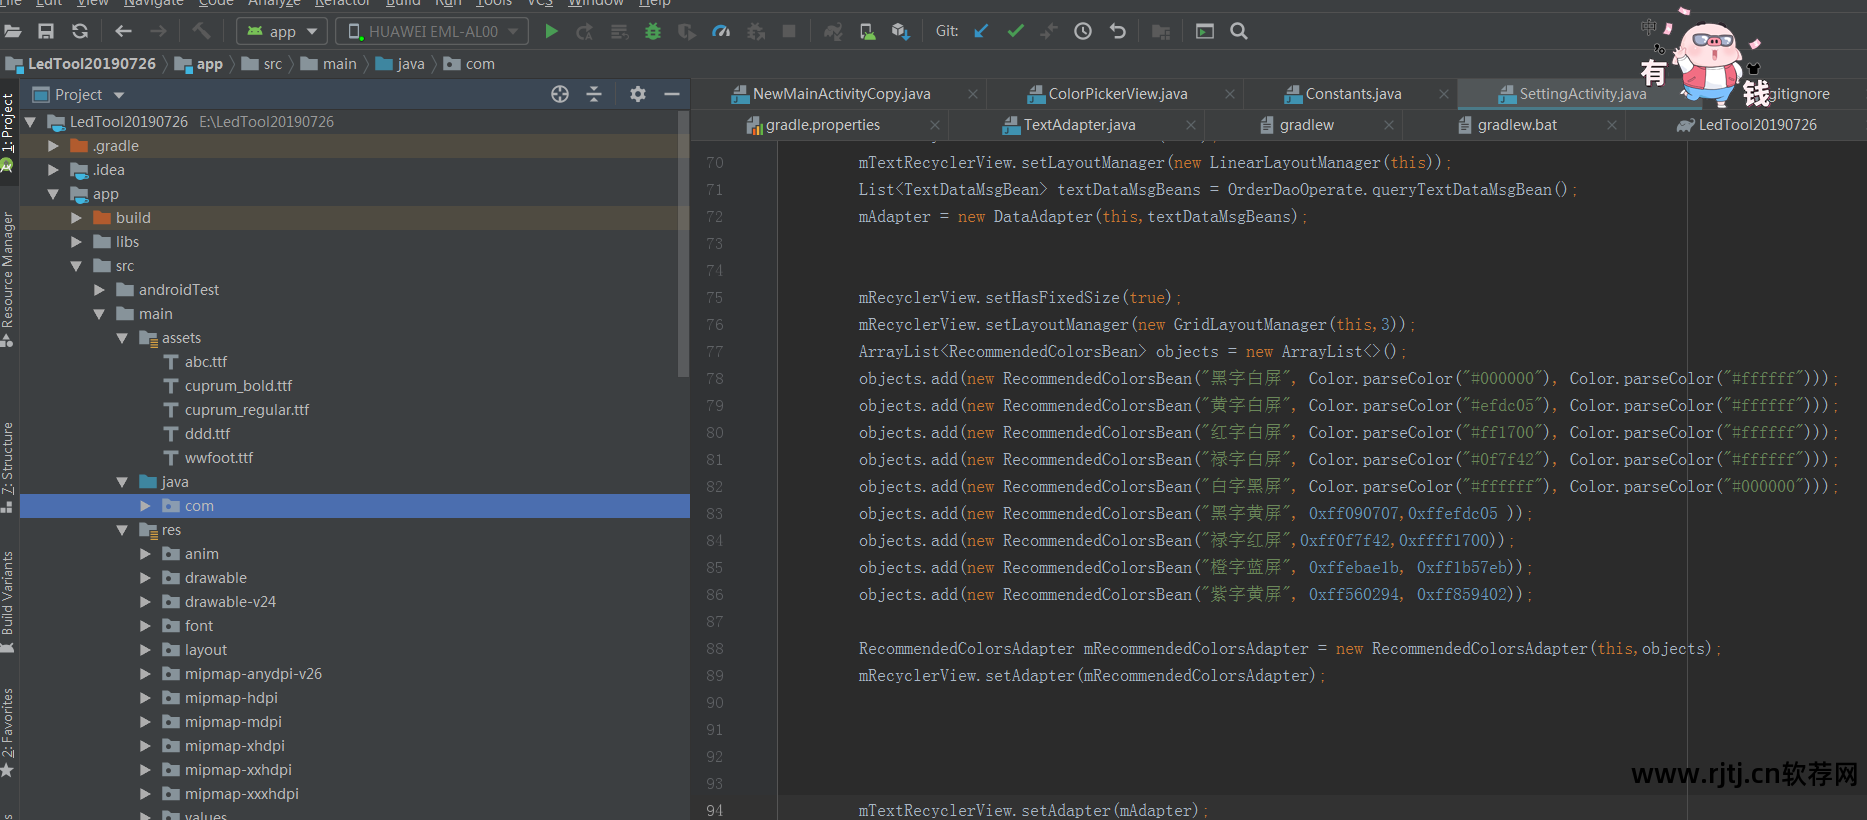The height and width of the screenshot is (820, 1867).
Task: Navigate Back with the left arrow icon
Action: 123,32
